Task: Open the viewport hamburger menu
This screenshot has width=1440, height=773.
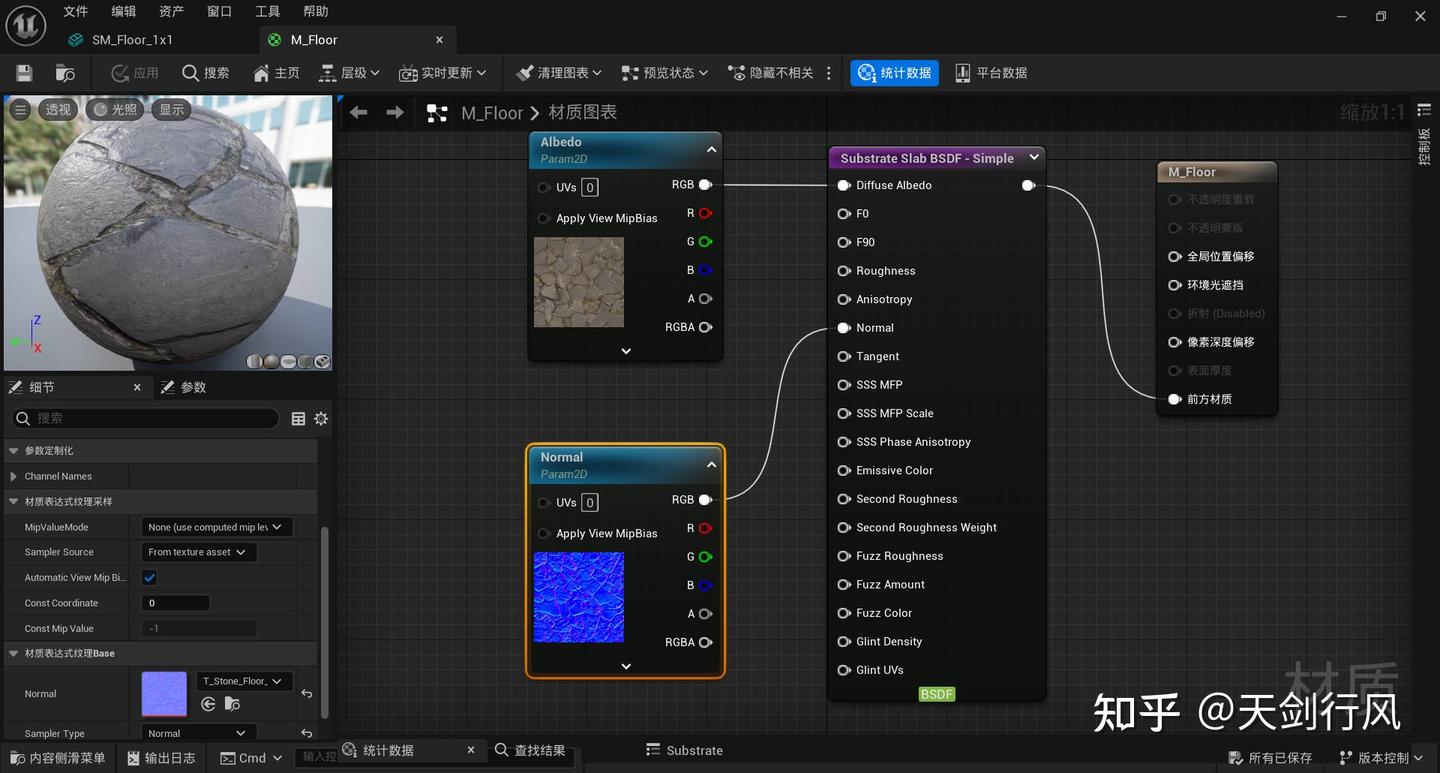Action: pos(20,110)
